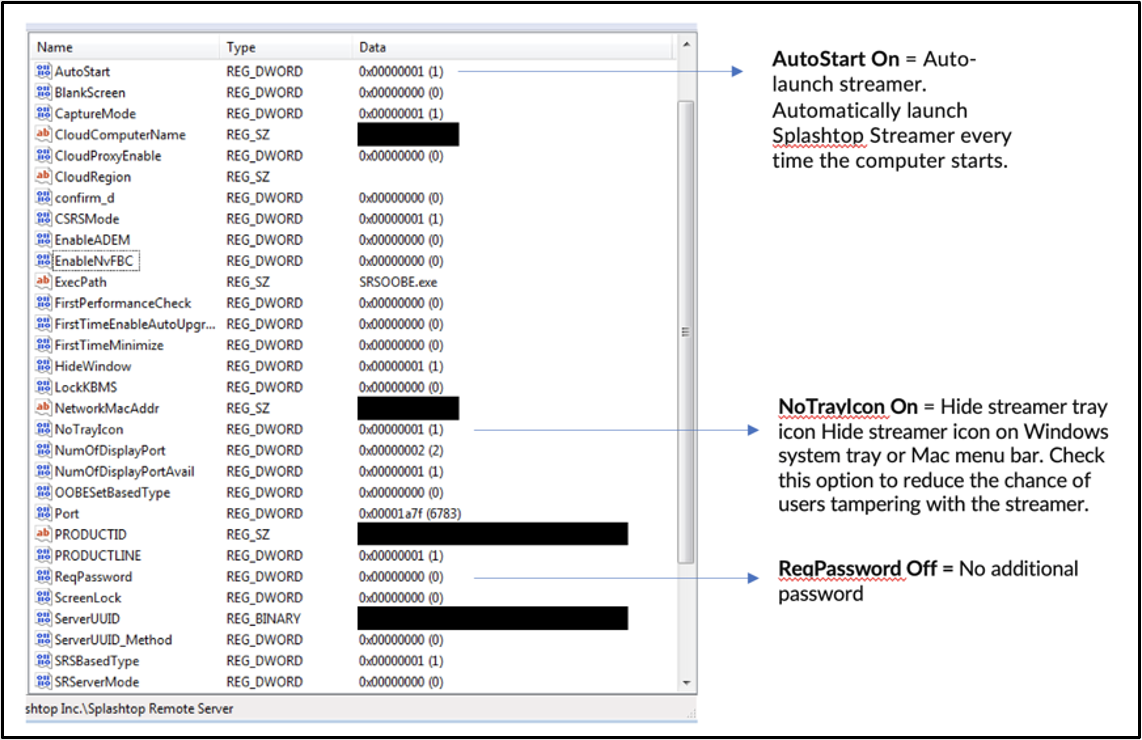Click the EnableNvFBC value icon

(44, 261)
